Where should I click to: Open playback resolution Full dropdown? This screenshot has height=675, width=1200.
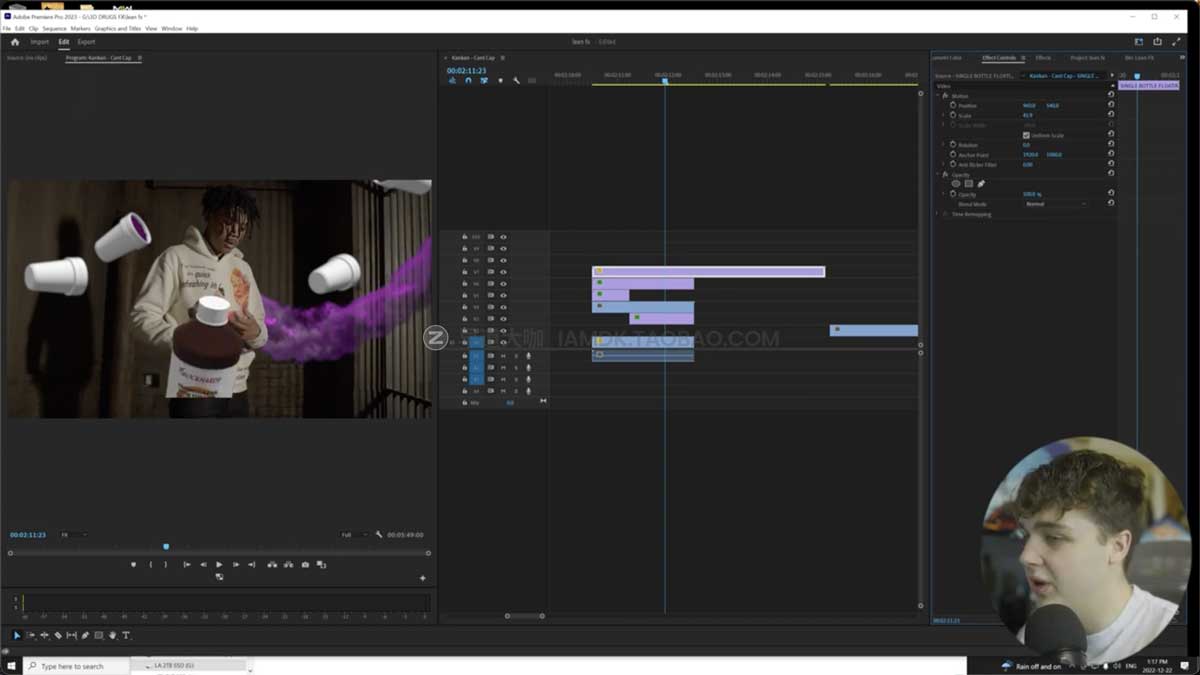(353, 535)
